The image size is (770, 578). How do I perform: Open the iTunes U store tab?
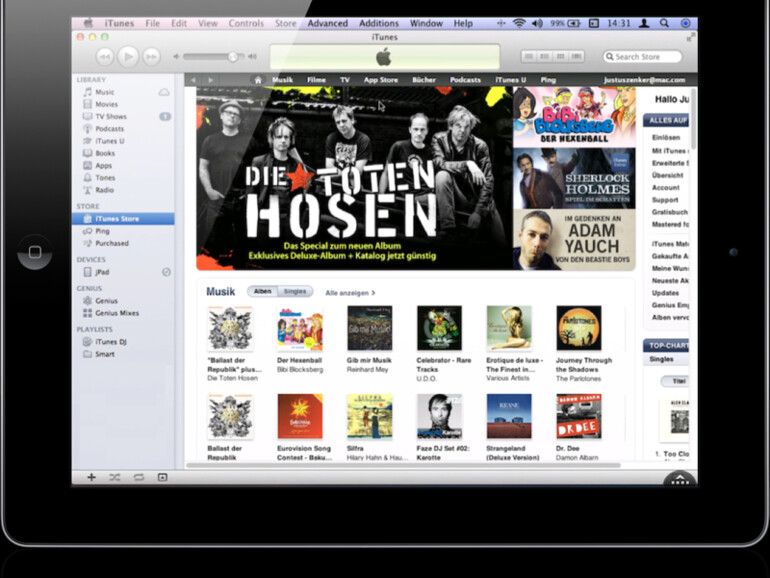click(x=510, y=80)
